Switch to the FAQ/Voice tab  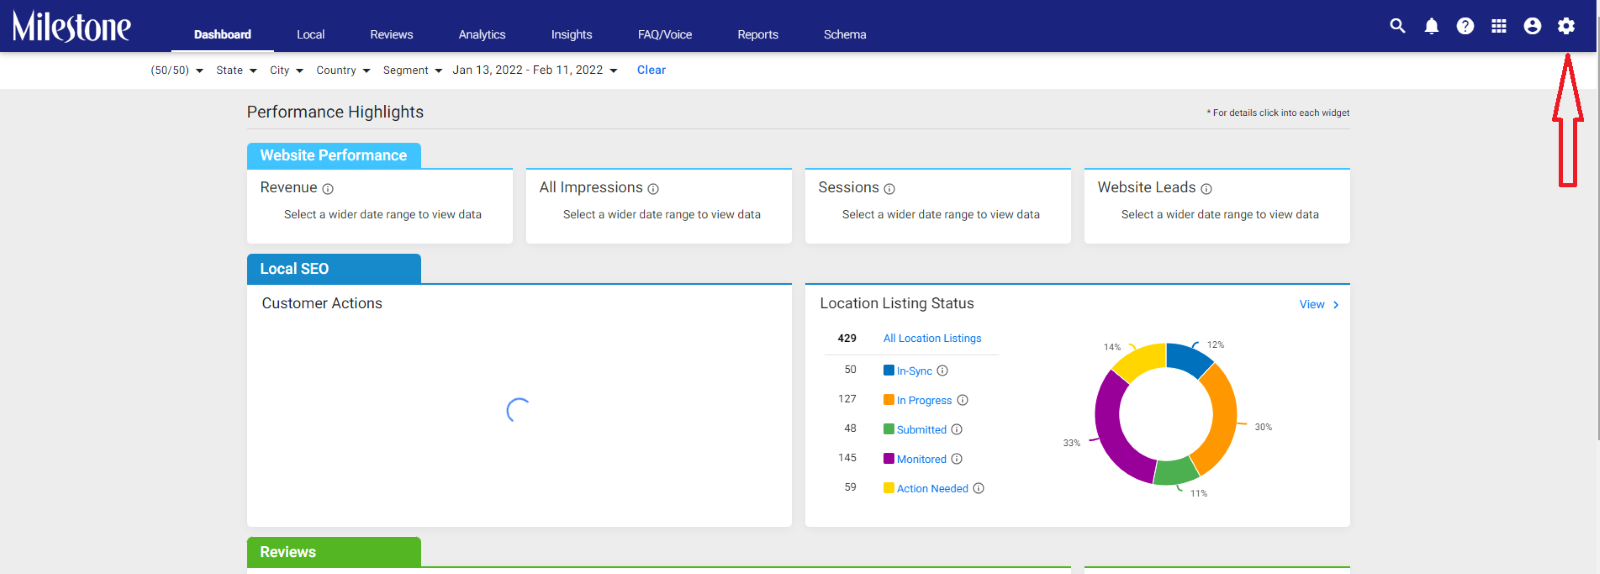[665, 34]
